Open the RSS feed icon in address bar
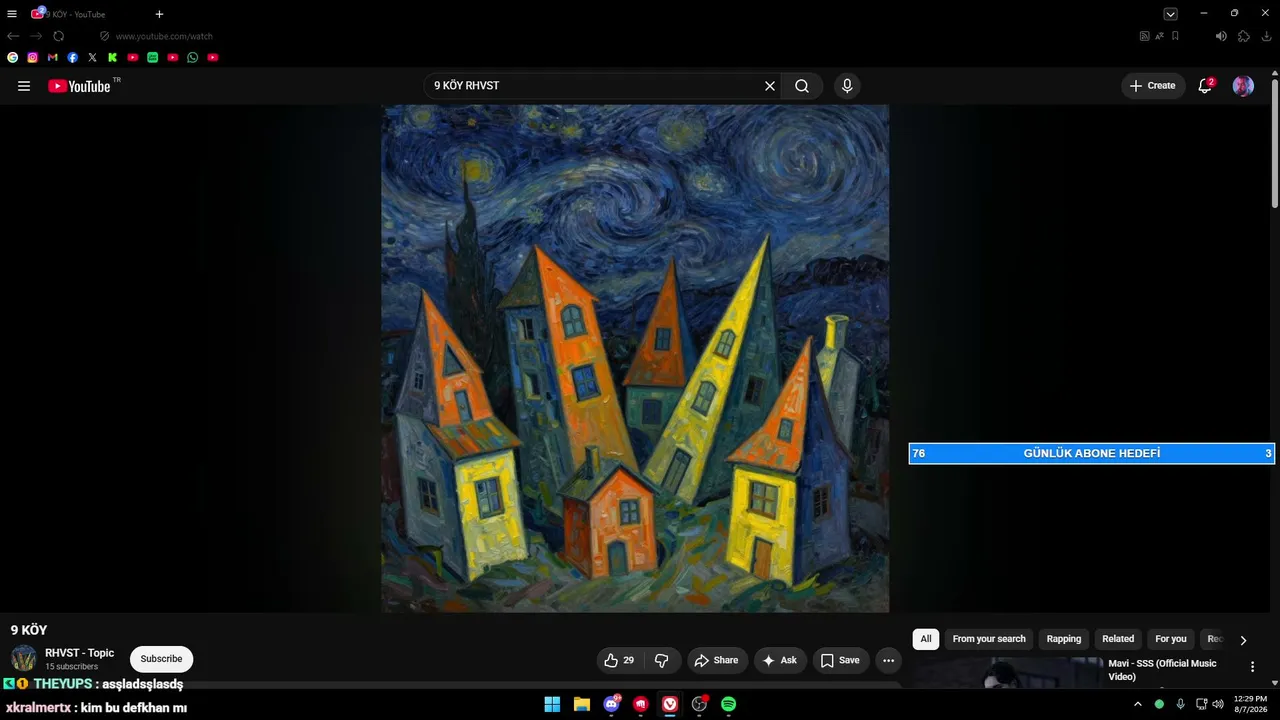 click(1145, 36)
